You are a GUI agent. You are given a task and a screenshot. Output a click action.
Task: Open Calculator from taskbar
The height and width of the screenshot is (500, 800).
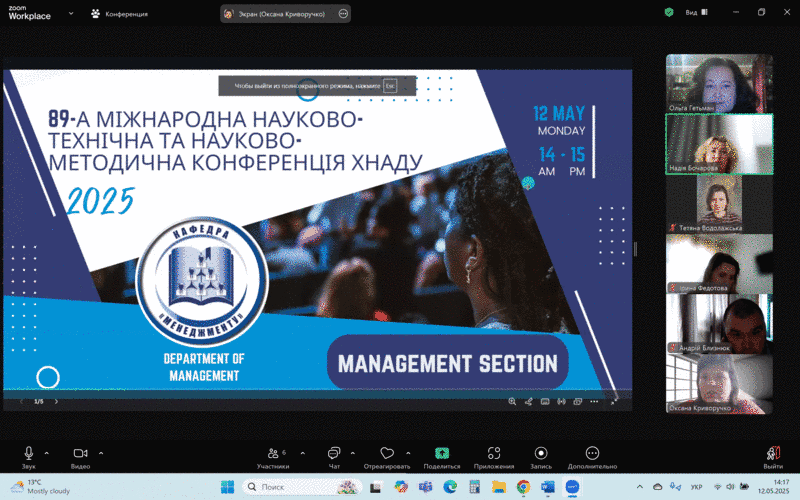pyautogui.click(x=474, y=487)
